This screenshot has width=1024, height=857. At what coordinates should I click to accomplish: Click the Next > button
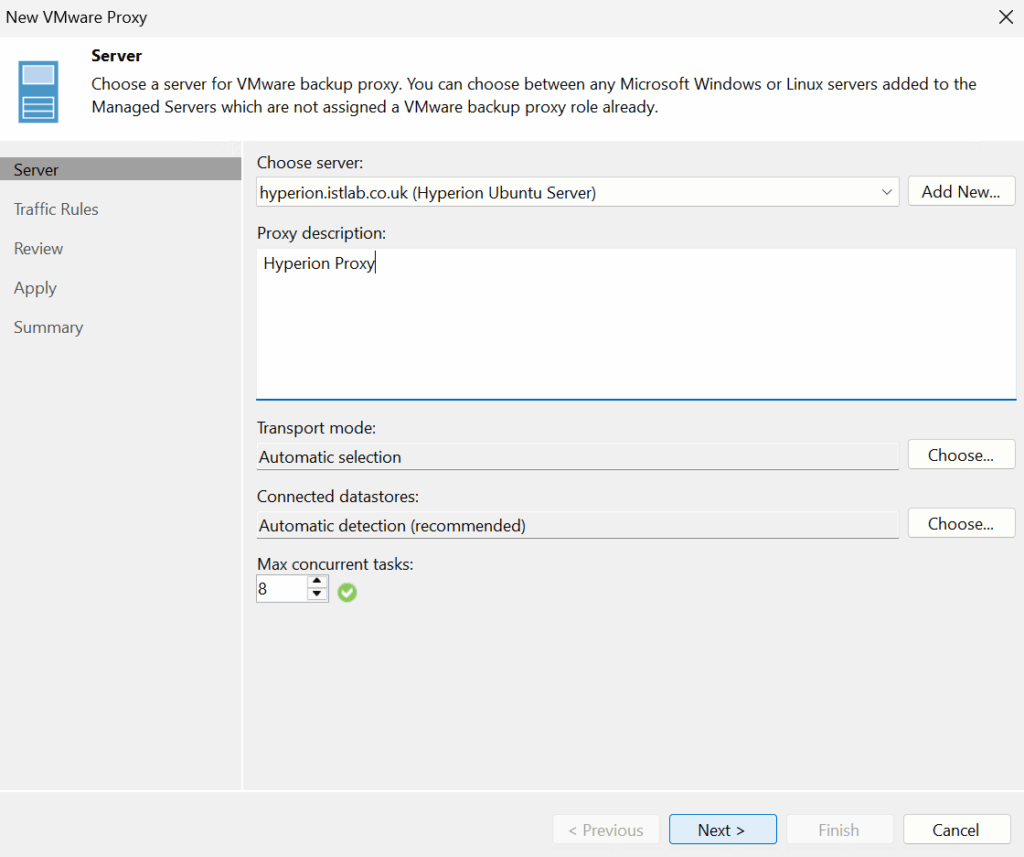tap(722, 830)
